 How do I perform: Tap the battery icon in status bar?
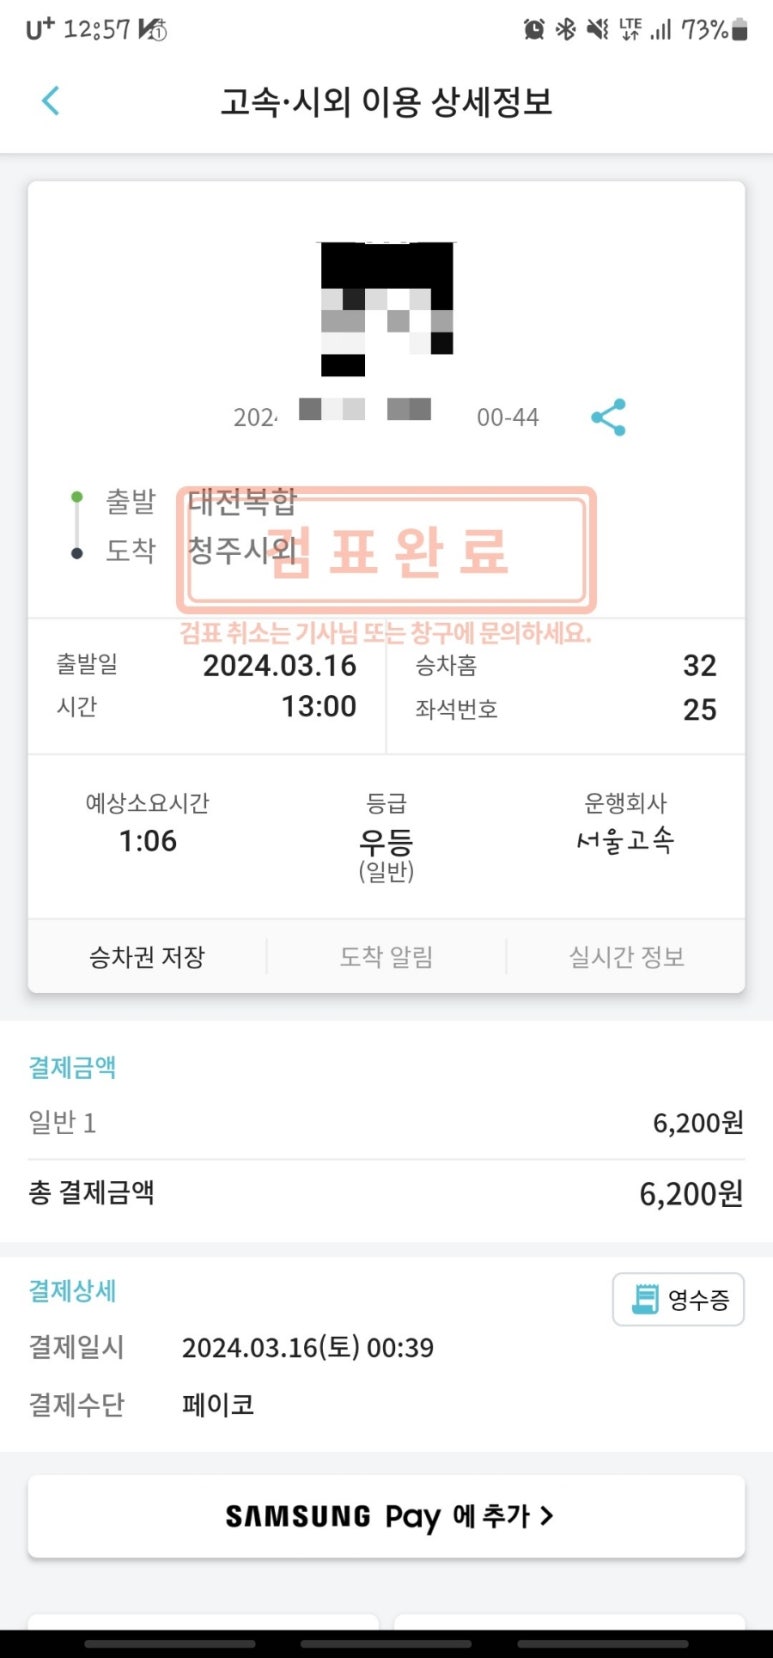pyautogui.click(x=740, y=30)
